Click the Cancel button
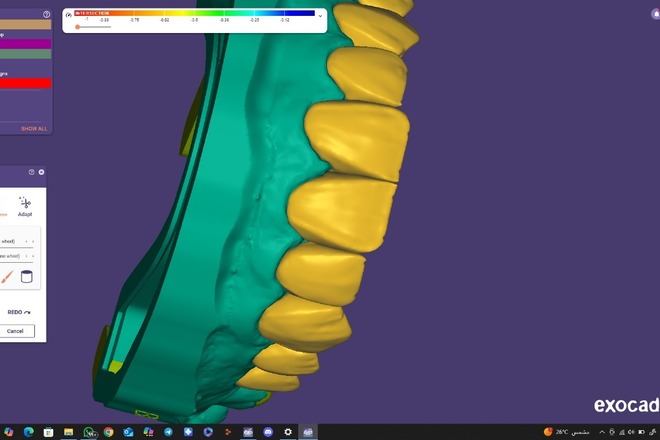 pos(15,331)
